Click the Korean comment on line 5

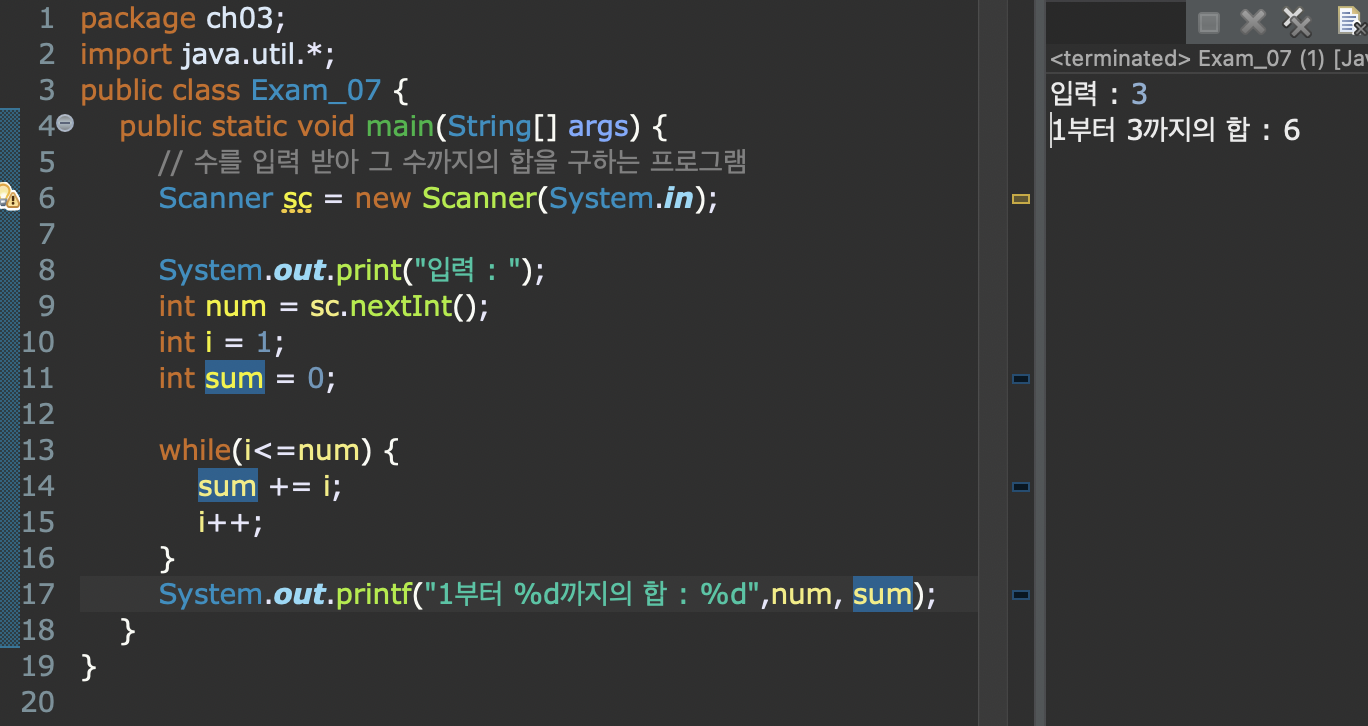[453, 162]
